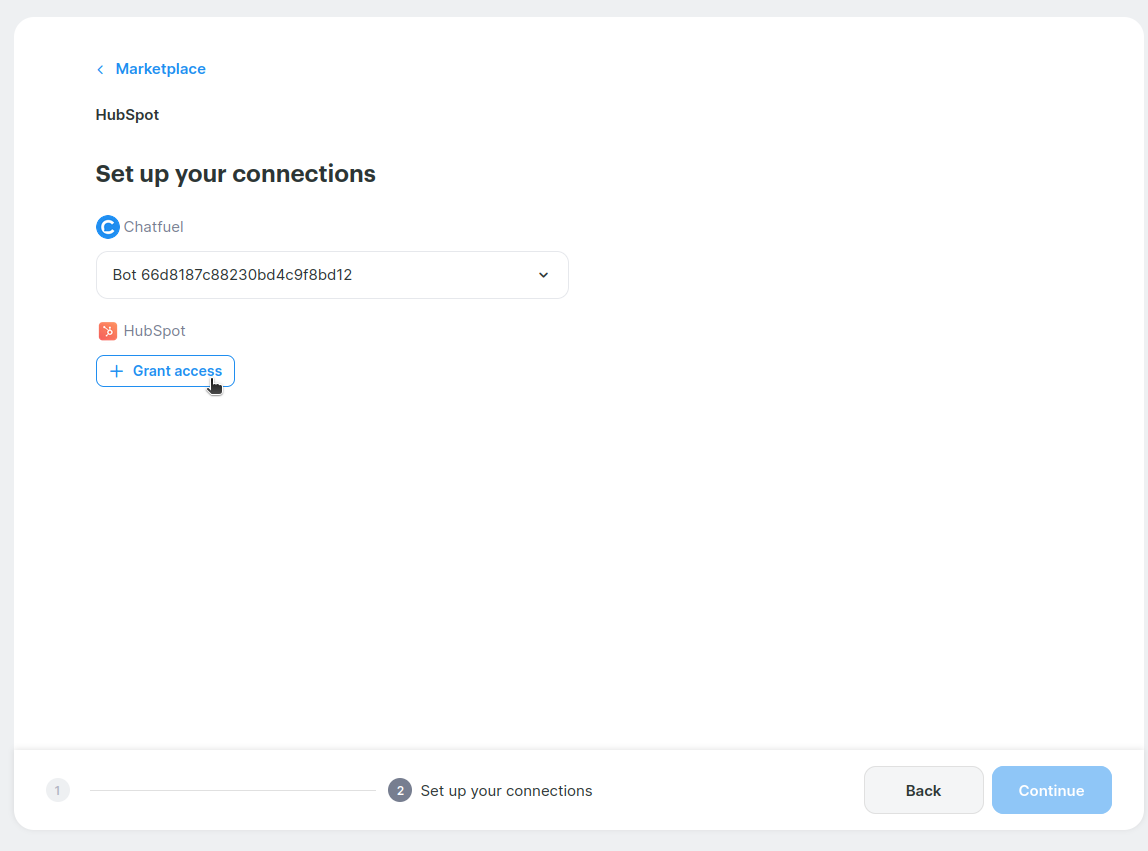Click the footer step label 'Set up your connections'
1148x851 pixels.
(x=506, y=791)
